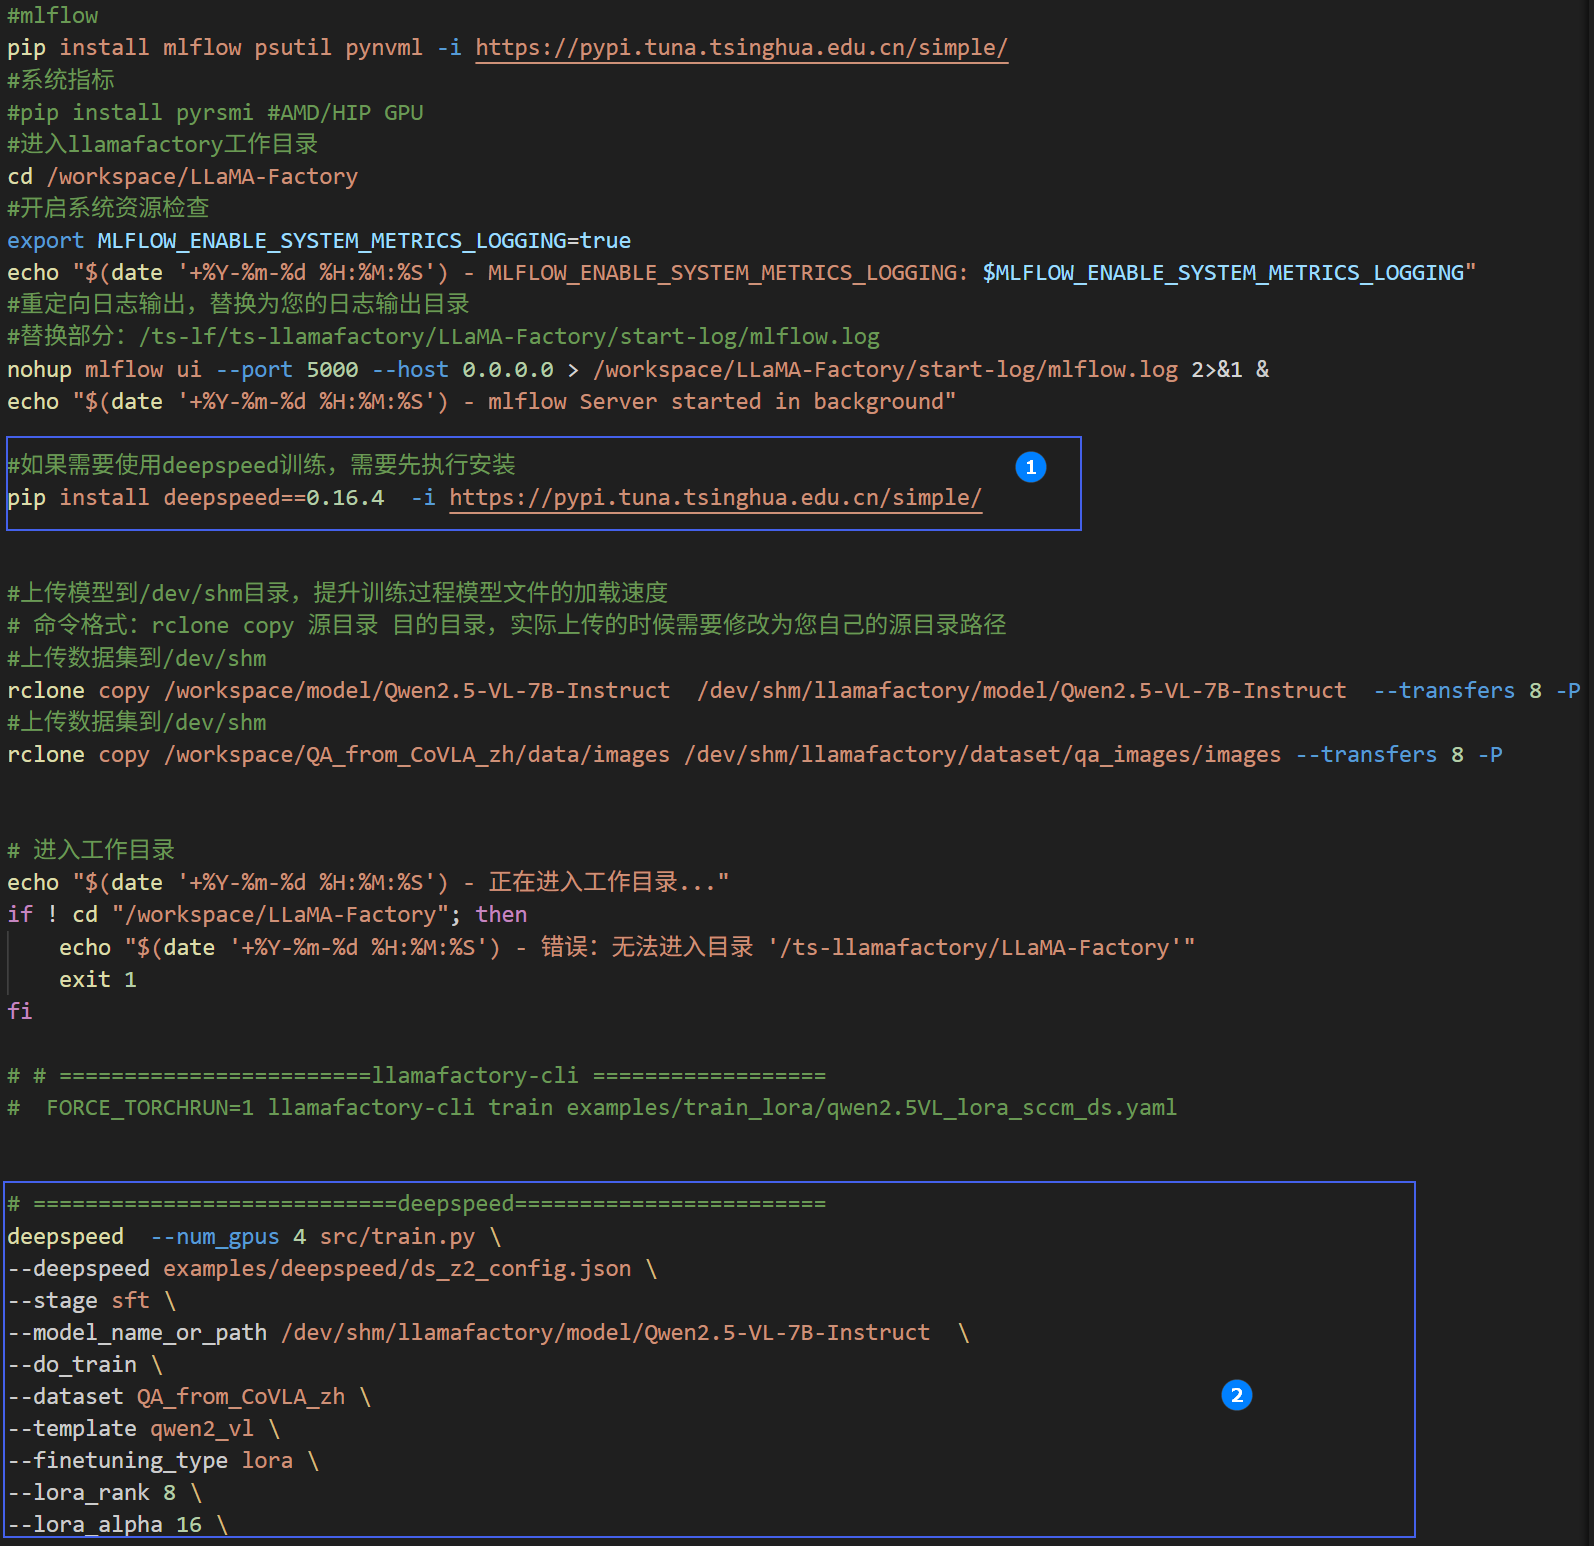1594x1546 pixels.
Task: Click the 'then' keyword in if statement
Action: click(501, 915)
